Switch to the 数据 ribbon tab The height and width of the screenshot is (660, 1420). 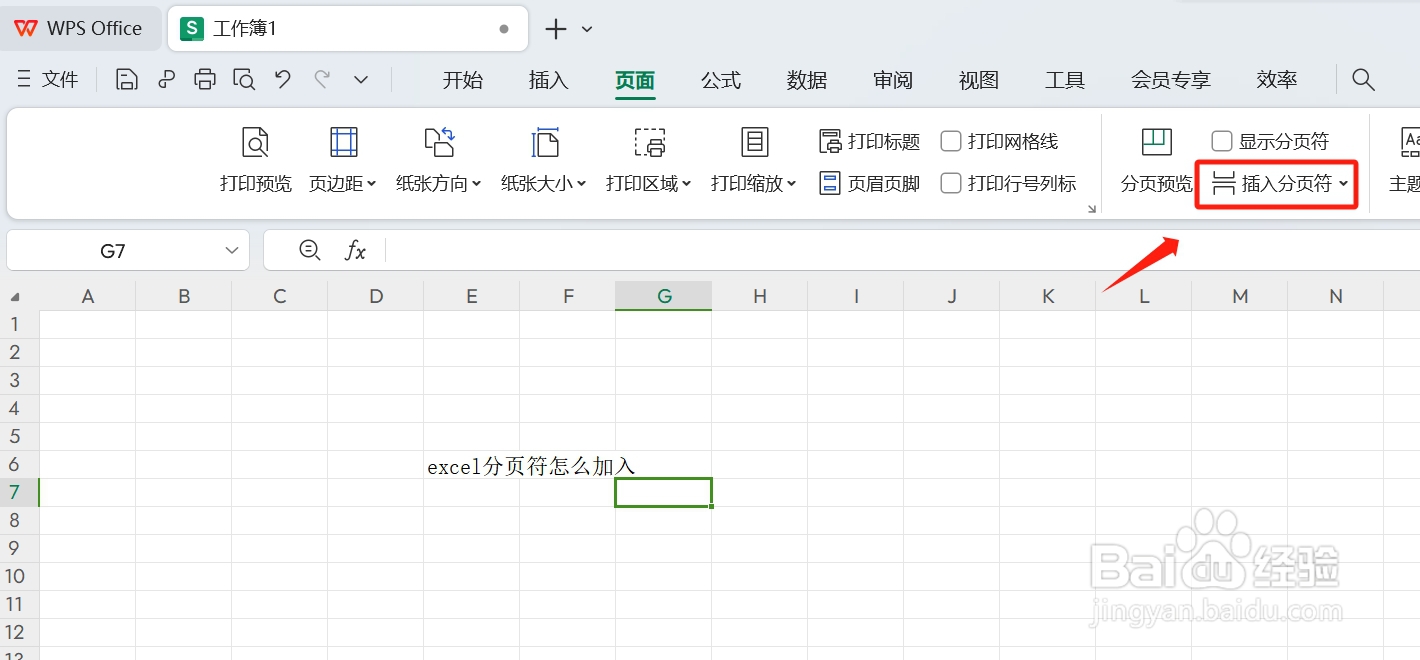tap(807, 80)
